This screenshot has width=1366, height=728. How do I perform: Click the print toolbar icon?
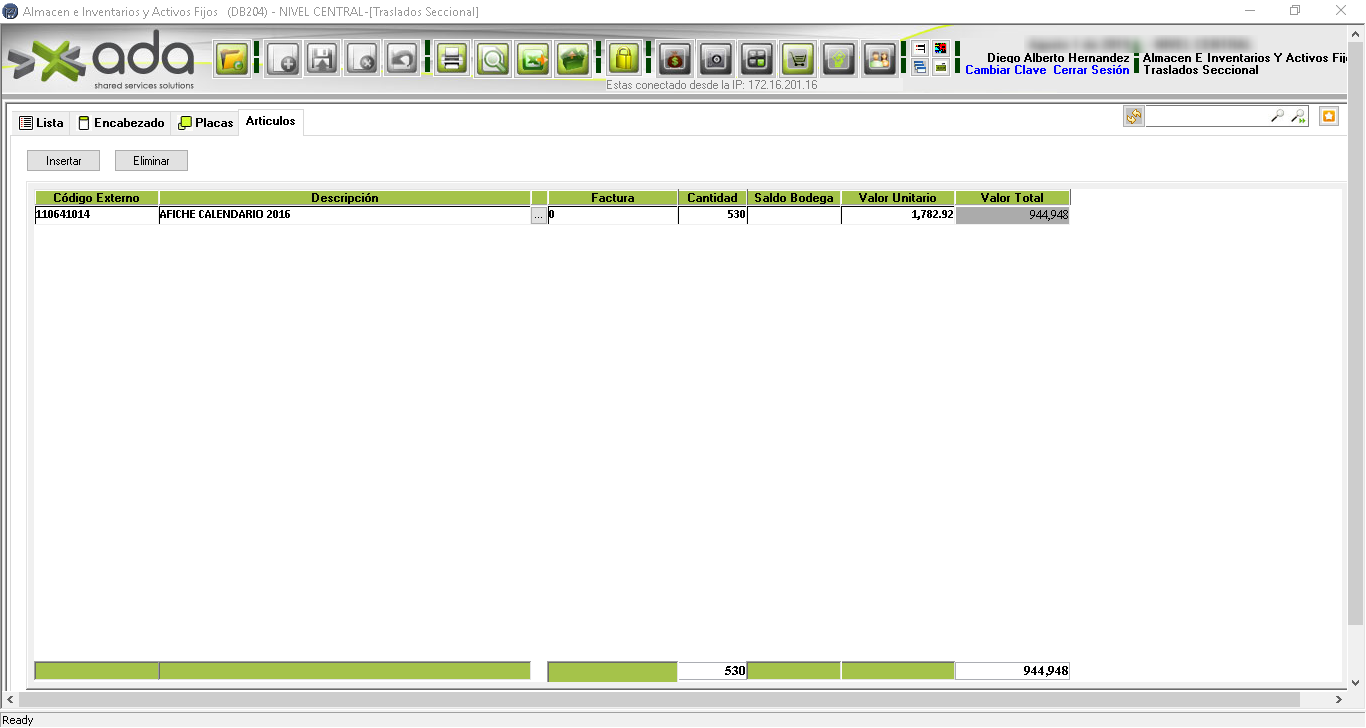452,60
